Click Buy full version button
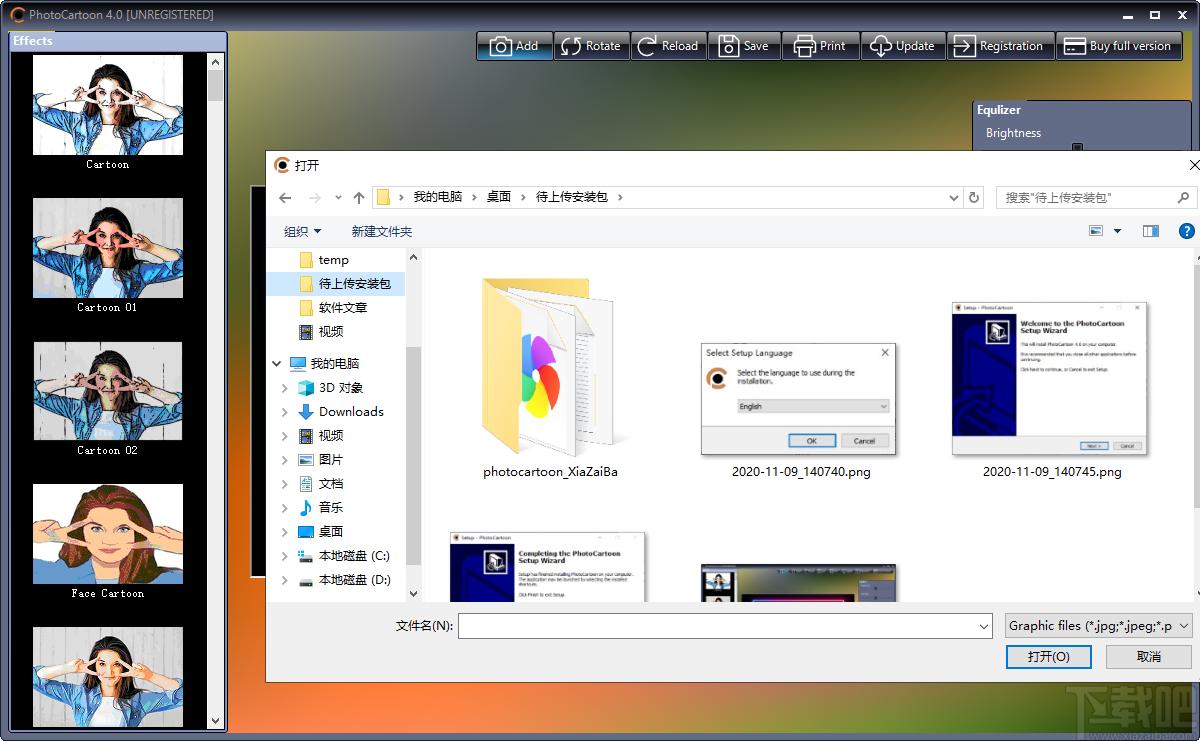The image size is (1200, 741). (1119, 46)
